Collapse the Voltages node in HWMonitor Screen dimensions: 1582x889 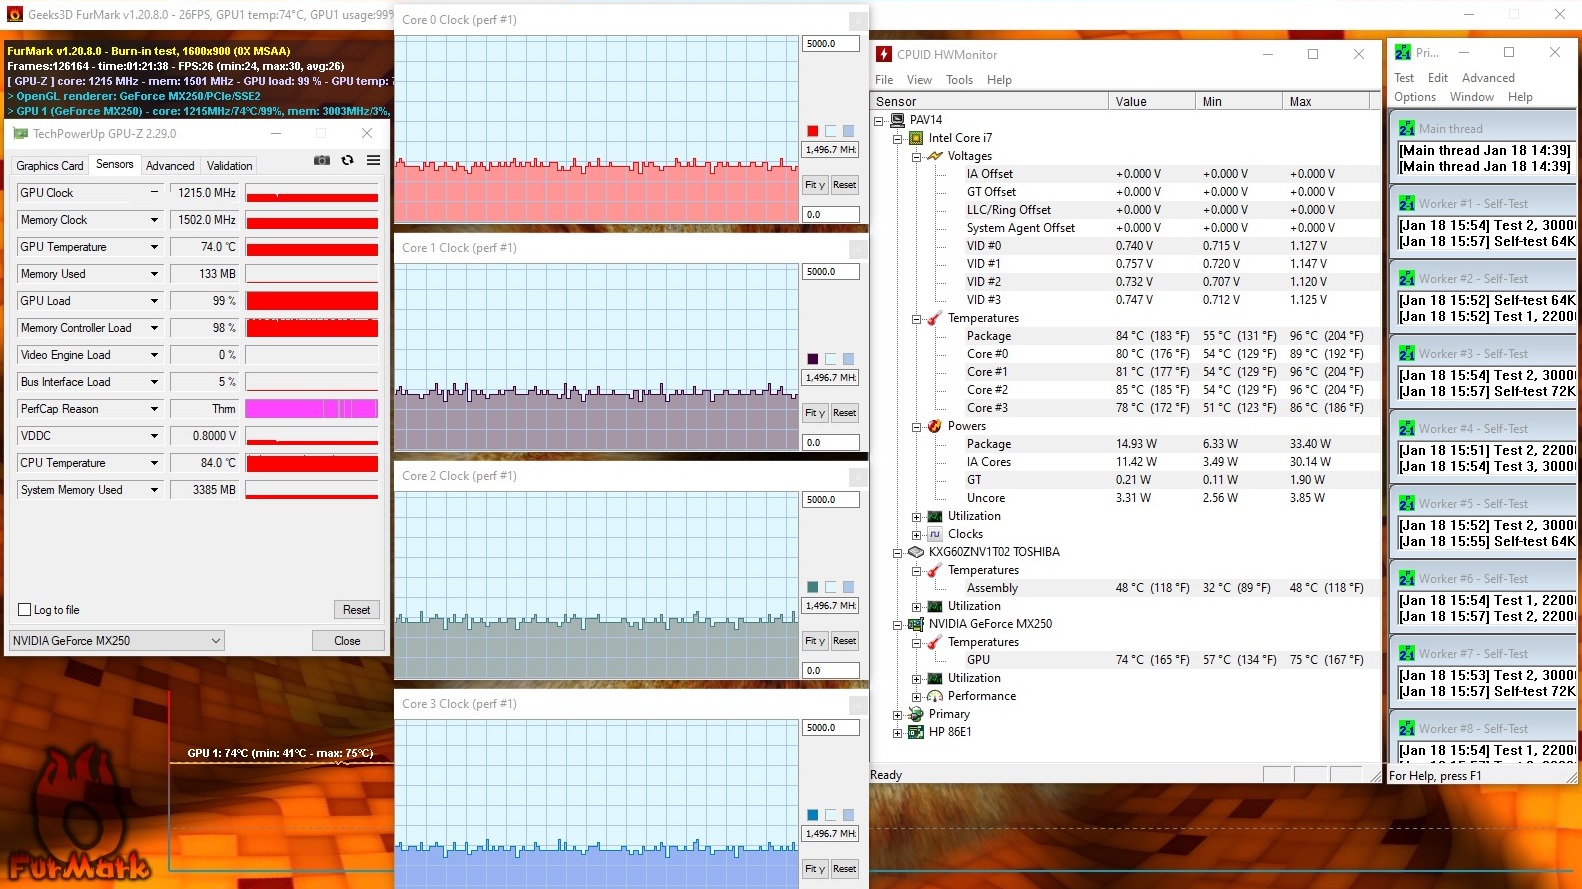point(916,156)
